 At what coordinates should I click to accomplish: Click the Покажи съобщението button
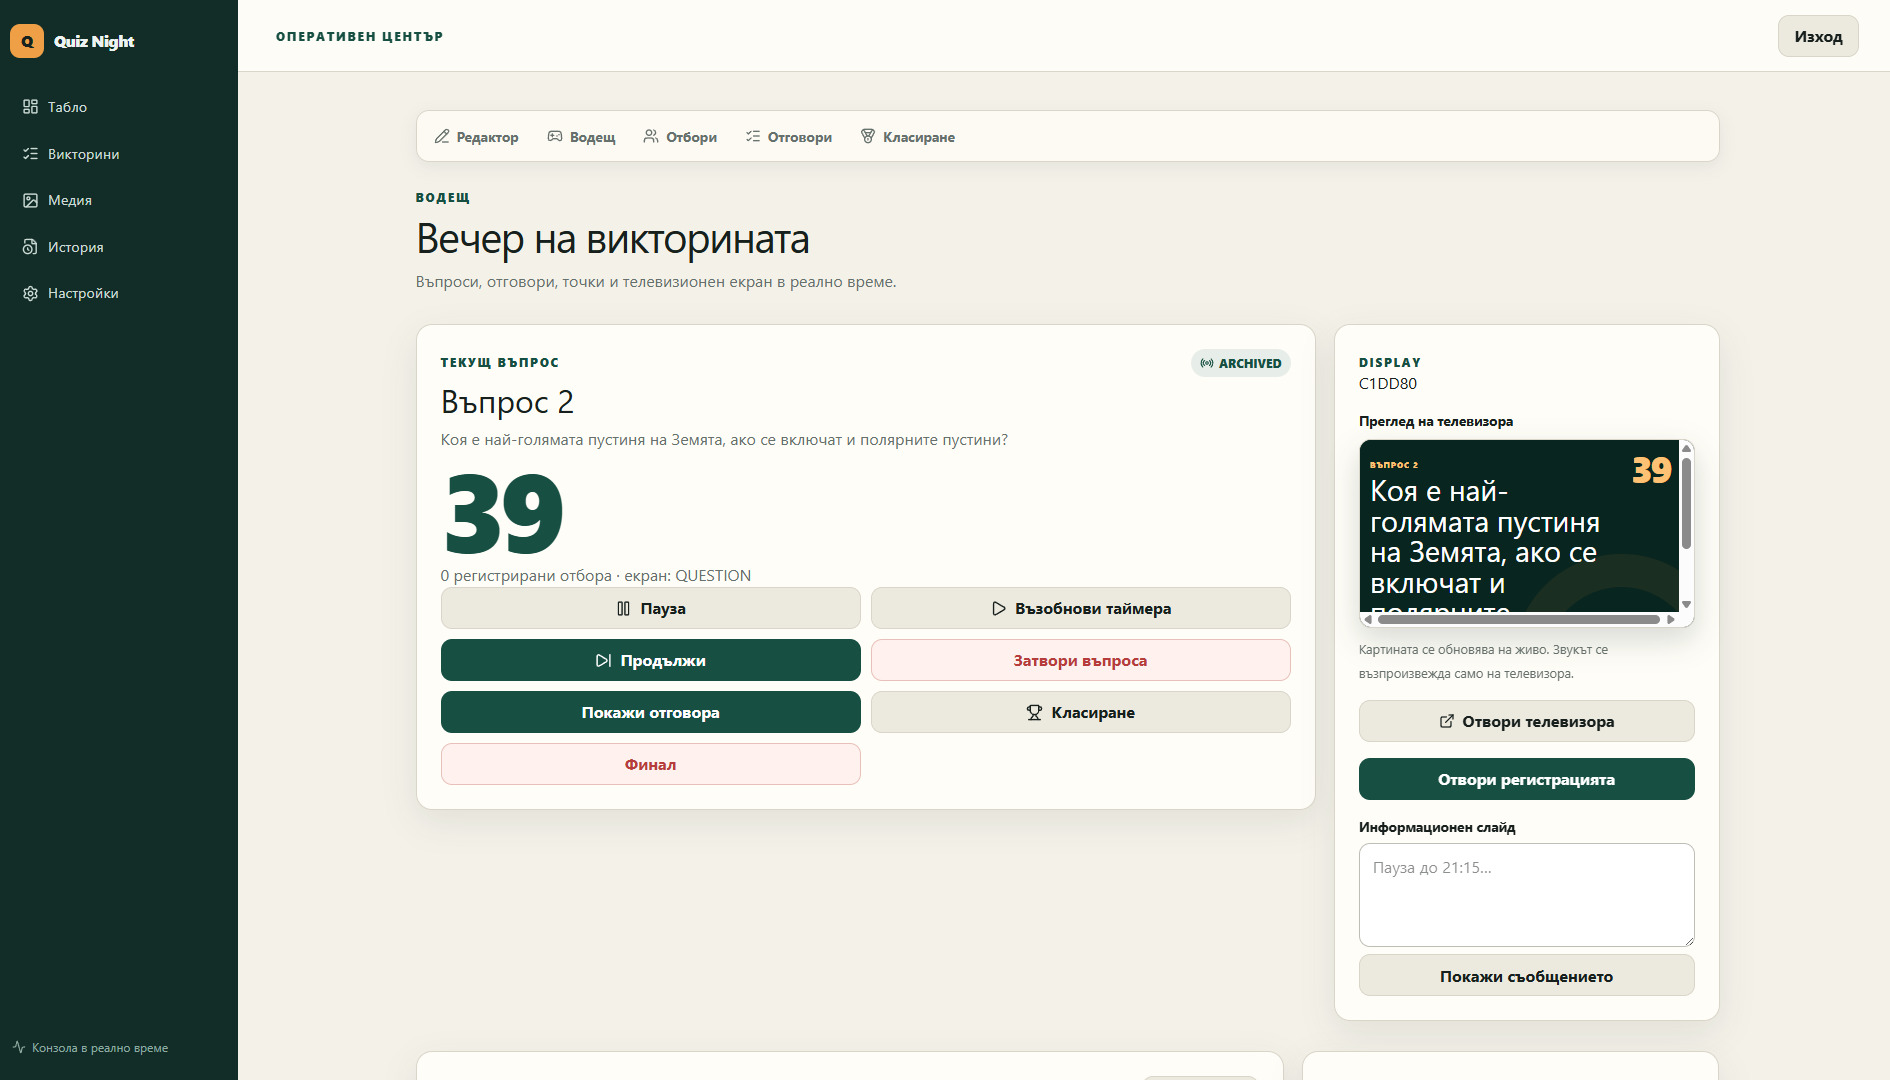(x=1527, y=975)
